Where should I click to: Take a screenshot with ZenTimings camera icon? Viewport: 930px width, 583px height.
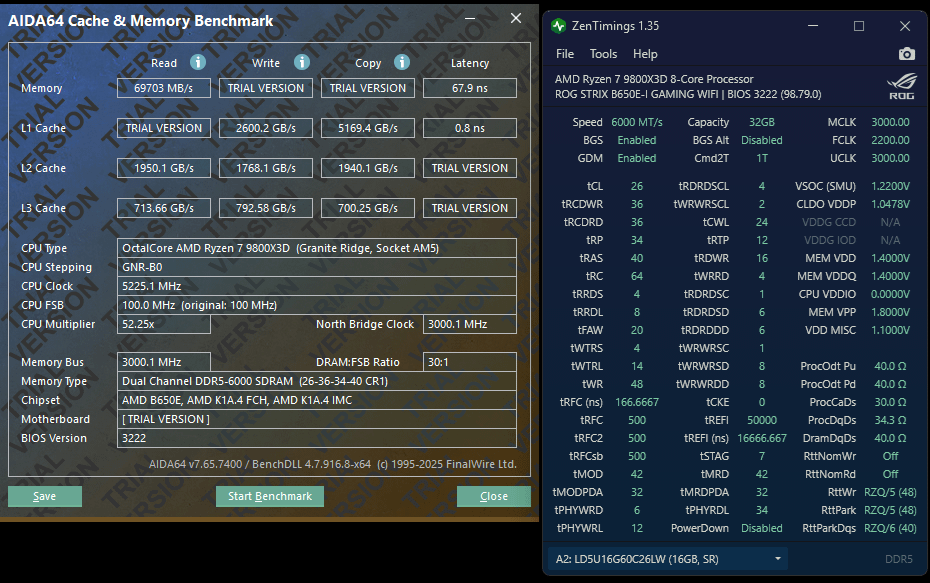click(x=906, y=54)
